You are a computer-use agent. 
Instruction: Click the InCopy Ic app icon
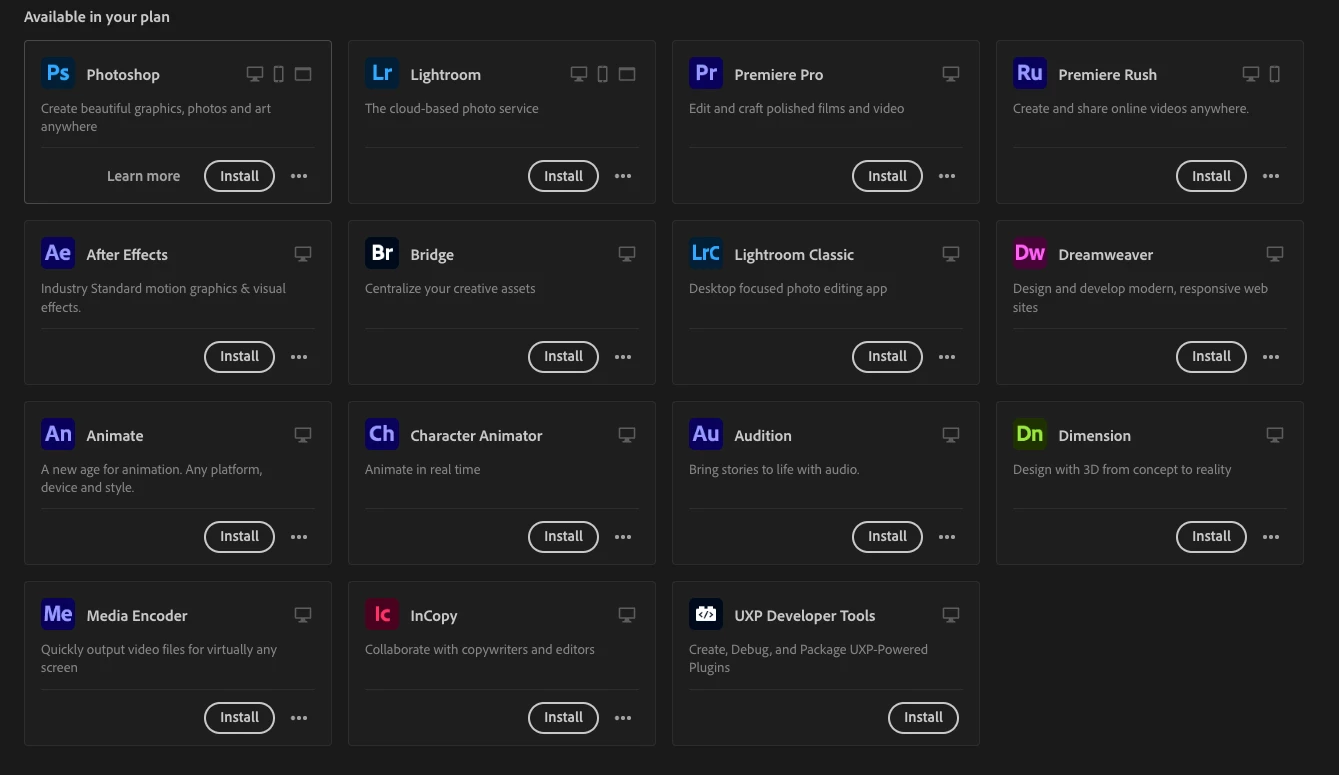(x=382, y=614)
